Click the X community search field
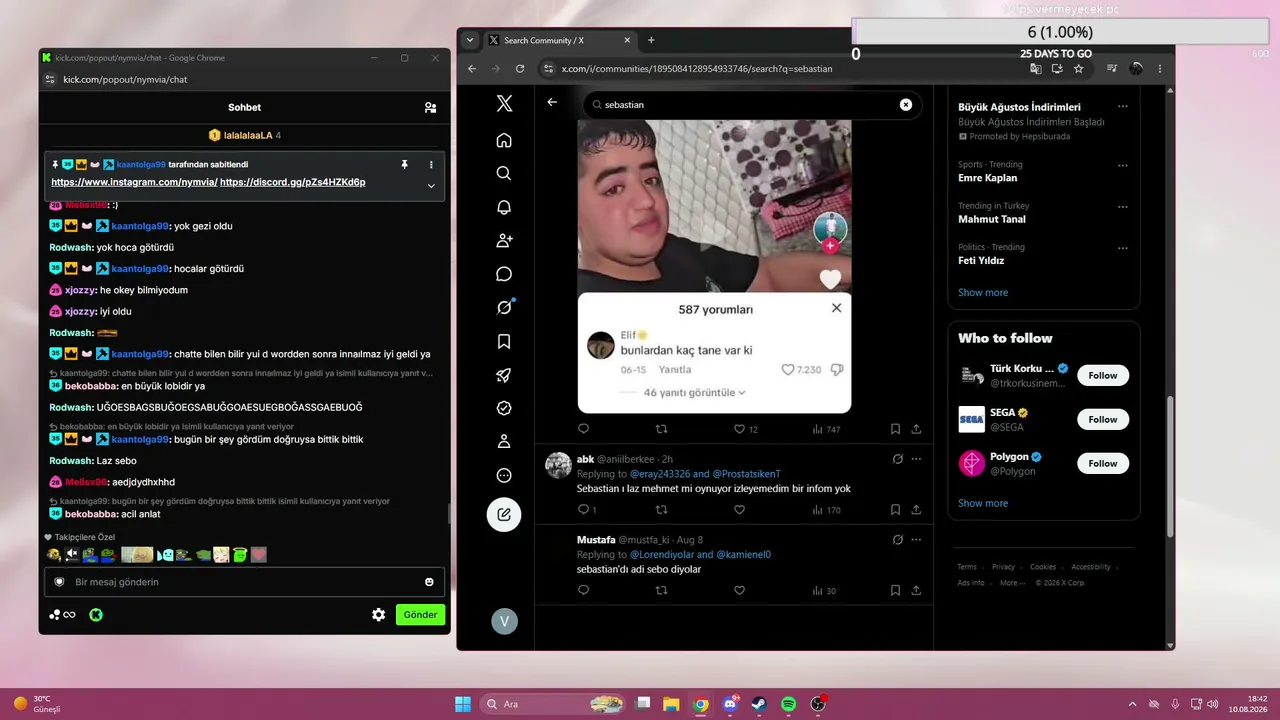 click(751, 104)
